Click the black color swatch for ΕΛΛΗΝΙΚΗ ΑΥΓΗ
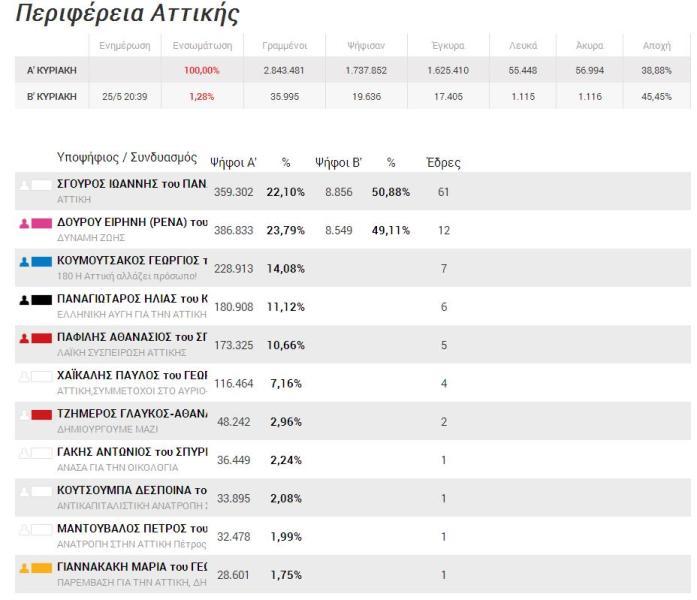Image resolution: width=697 pixels, height=600 pixels. (x=43, y=300)
